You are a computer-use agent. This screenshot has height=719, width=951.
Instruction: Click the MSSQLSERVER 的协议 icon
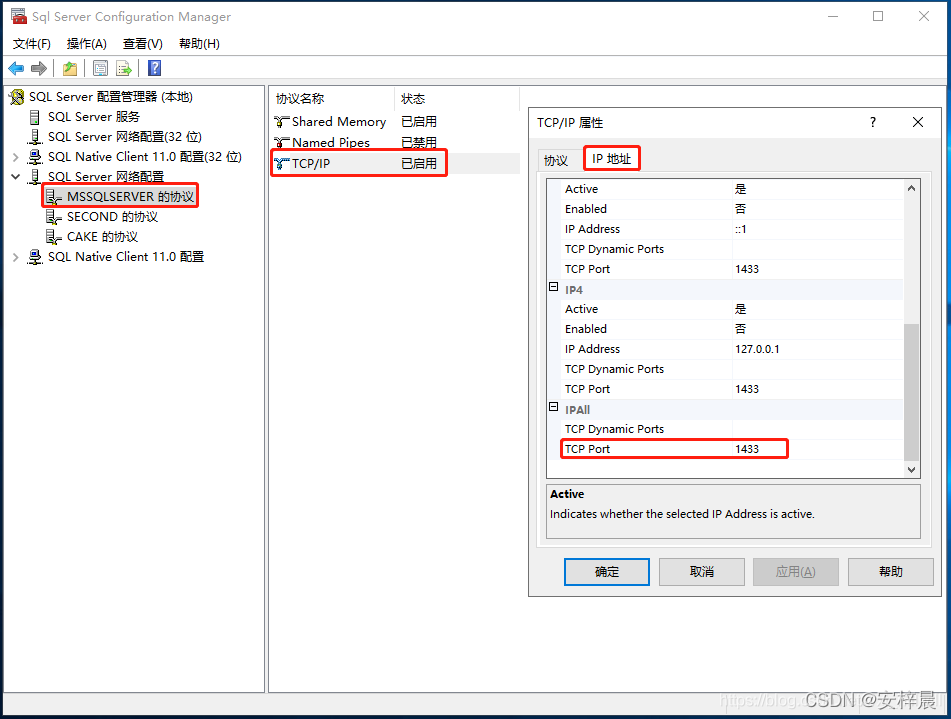pos(54,197)
